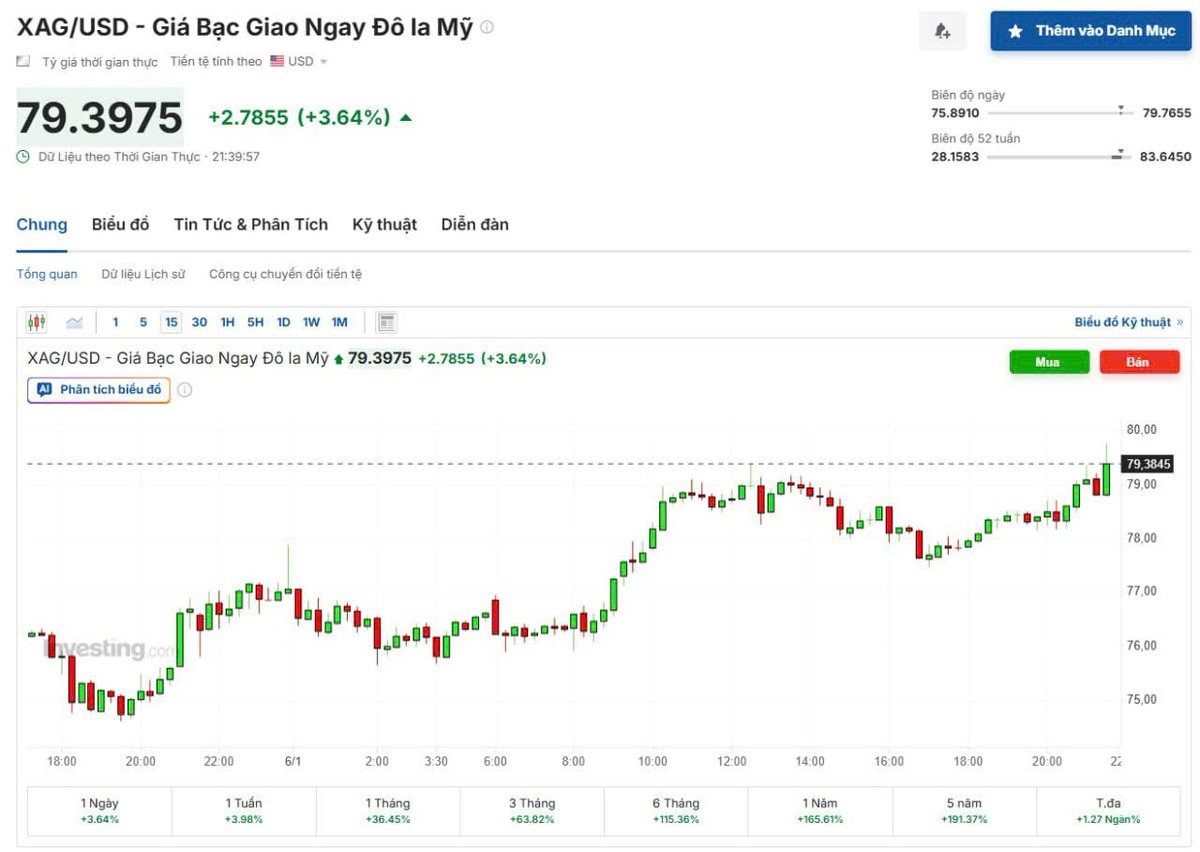
Task: Select the 30 minute interval
Action: (199, 322)
